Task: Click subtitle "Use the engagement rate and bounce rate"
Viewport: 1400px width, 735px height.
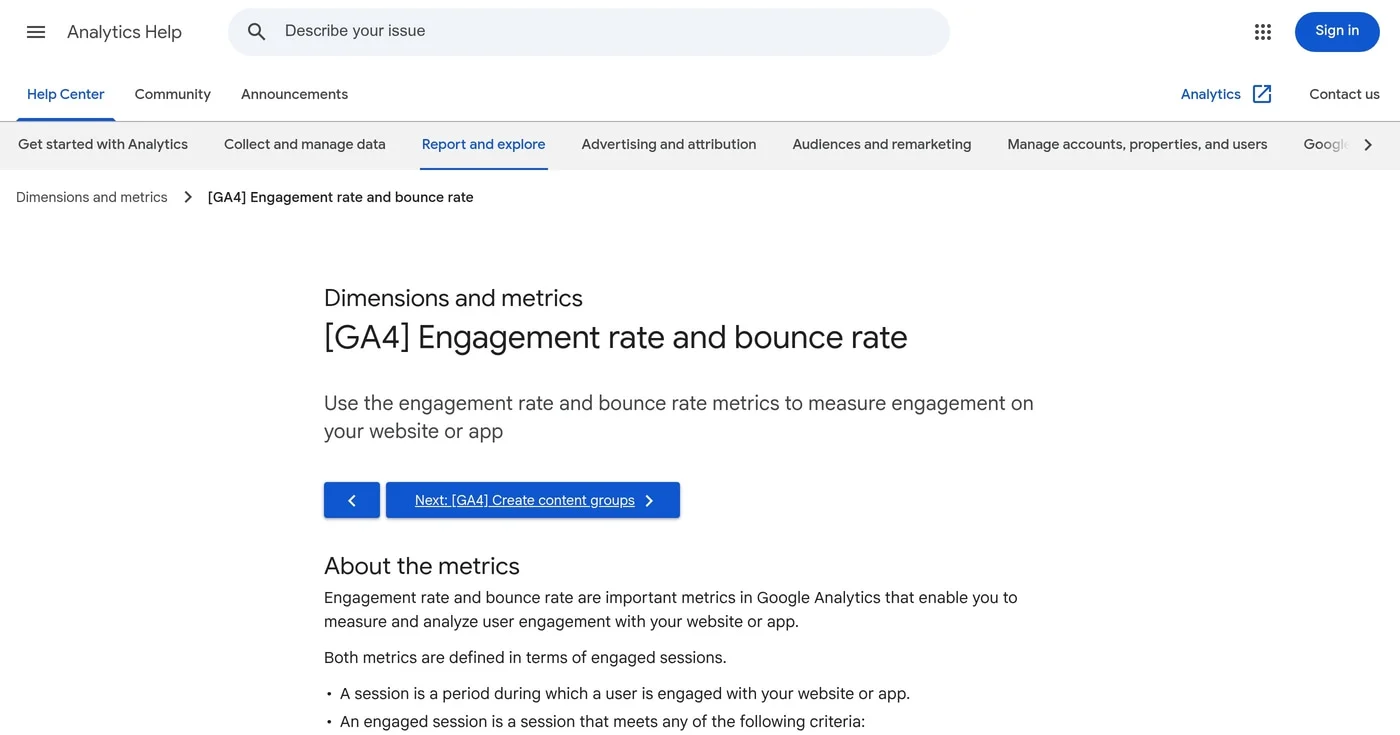Action: point(679,417)
